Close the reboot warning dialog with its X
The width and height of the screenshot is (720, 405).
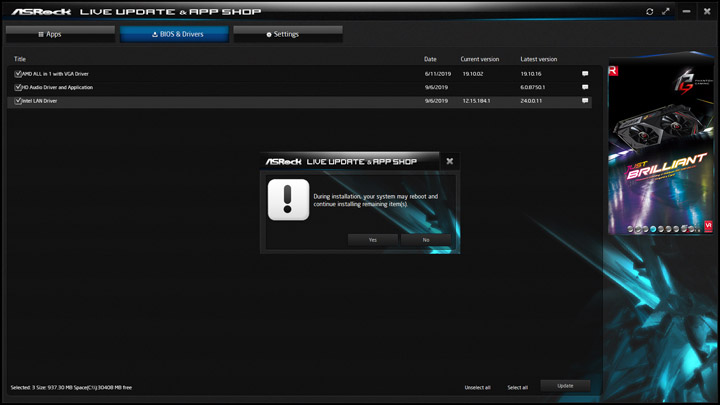point(450,161)
